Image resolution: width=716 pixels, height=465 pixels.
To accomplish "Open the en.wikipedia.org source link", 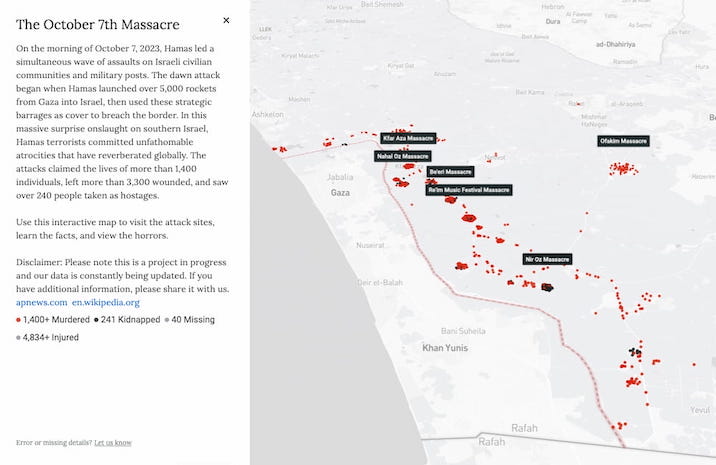I will pos(105,302).
